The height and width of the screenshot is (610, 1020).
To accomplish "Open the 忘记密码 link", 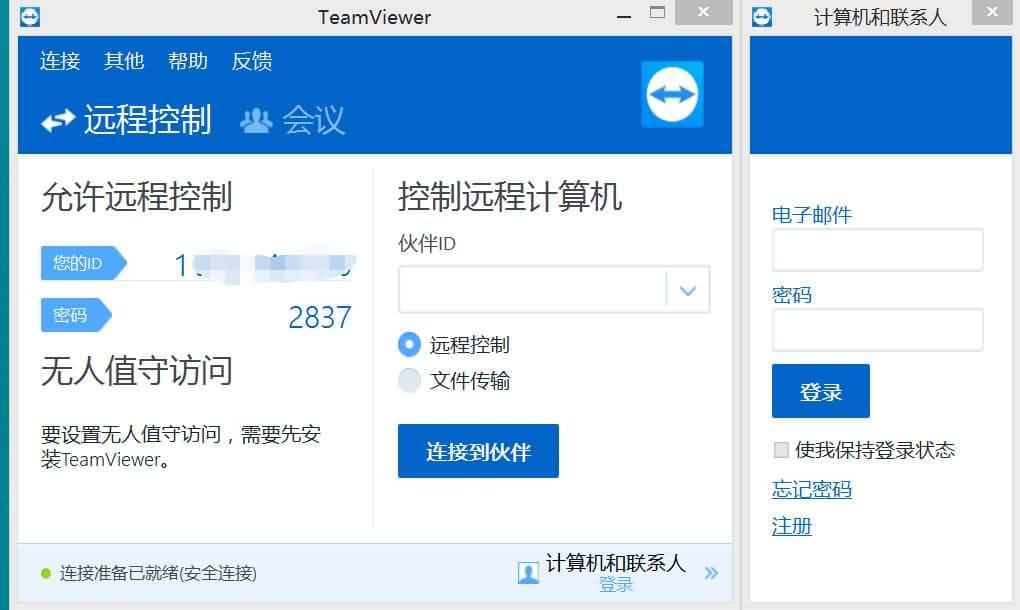I will (811, 489).
